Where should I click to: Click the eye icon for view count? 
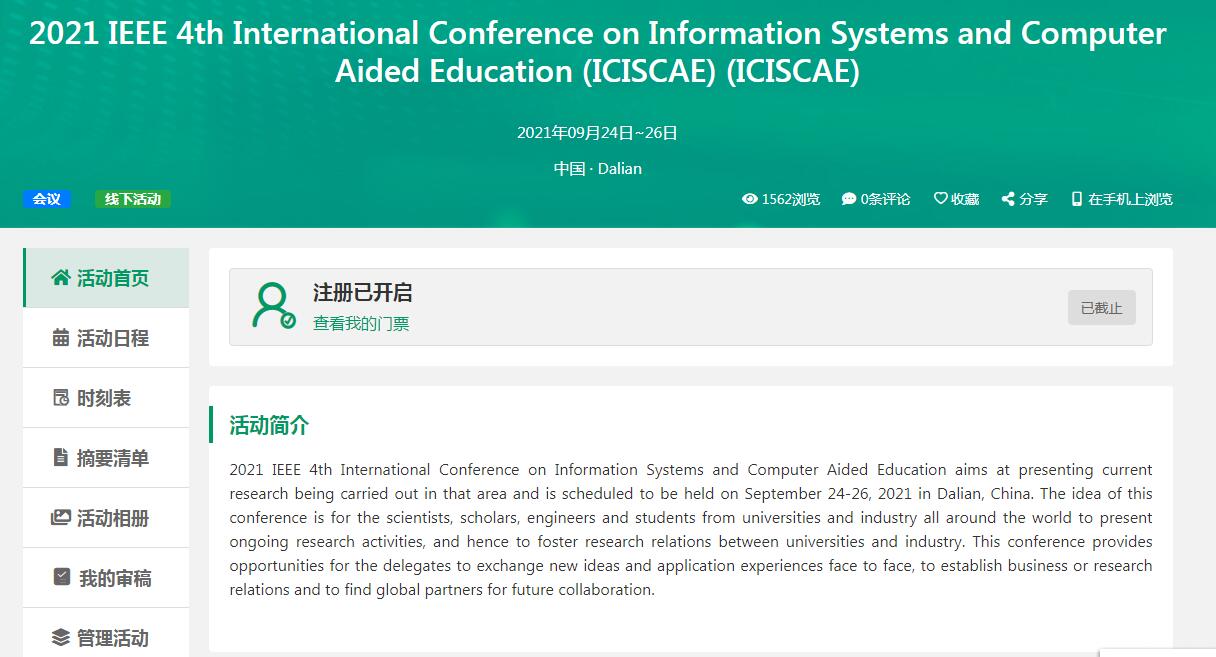point(749,199)
